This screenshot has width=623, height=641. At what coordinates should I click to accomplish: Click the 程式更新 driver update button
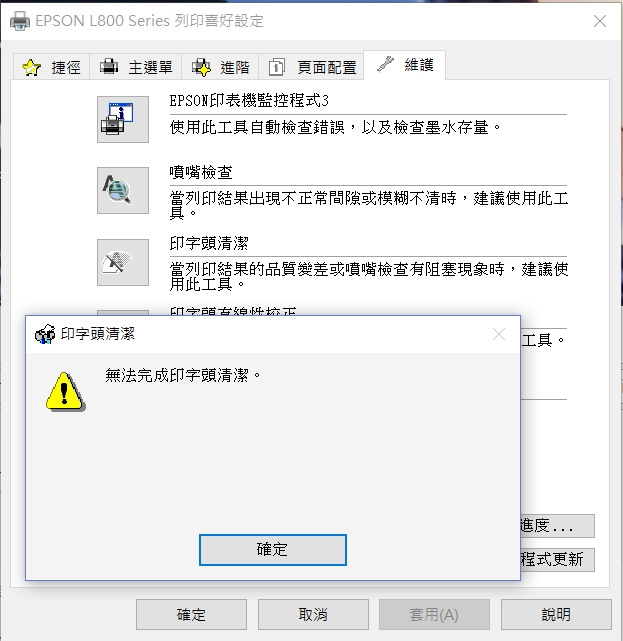click(x=558, y=560)
